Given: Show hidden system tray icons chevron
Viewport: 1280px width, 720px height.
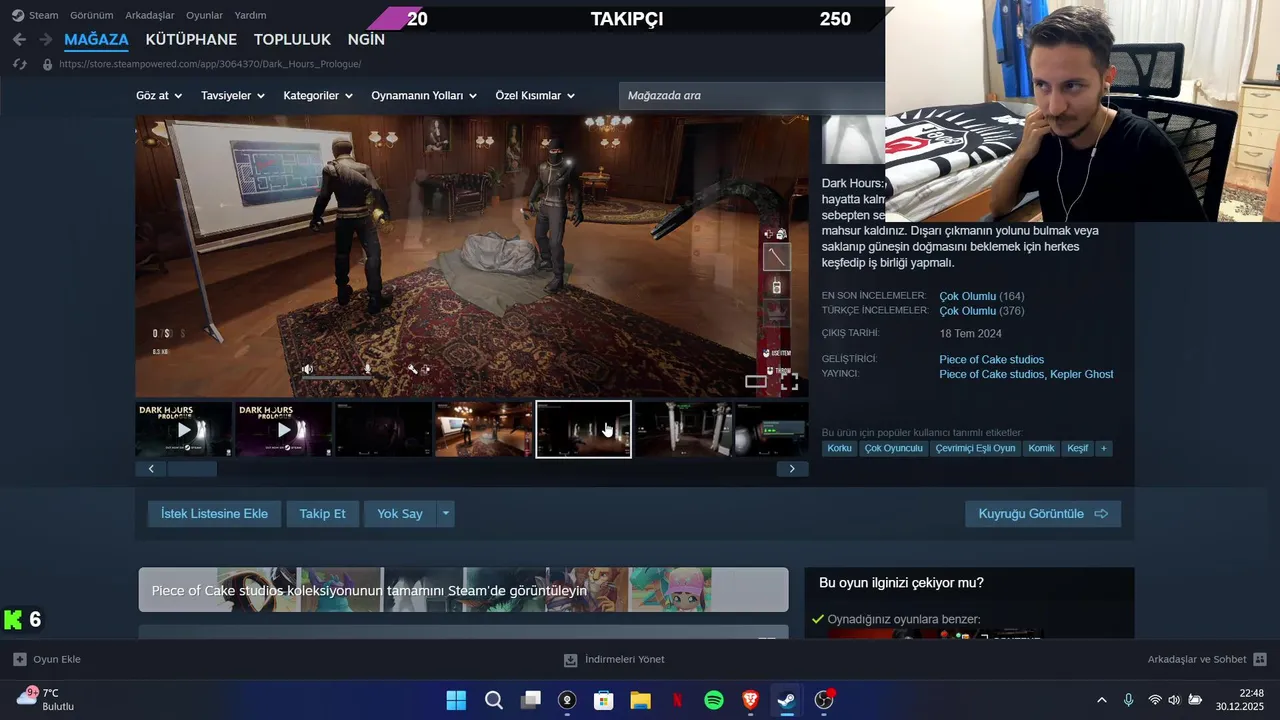Looking at the screenshot, I should pyautogui.click(x=1102, y=700).
